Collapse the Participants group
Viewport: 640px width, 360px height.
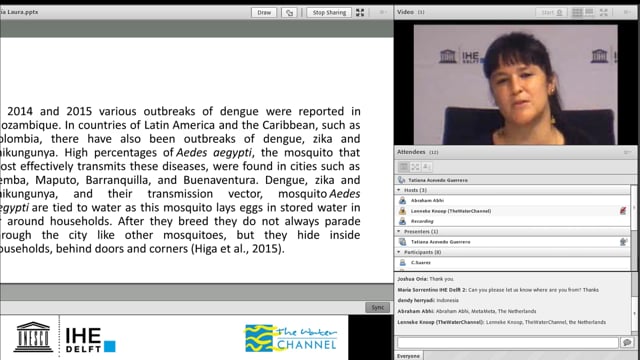tap(399, 252)
